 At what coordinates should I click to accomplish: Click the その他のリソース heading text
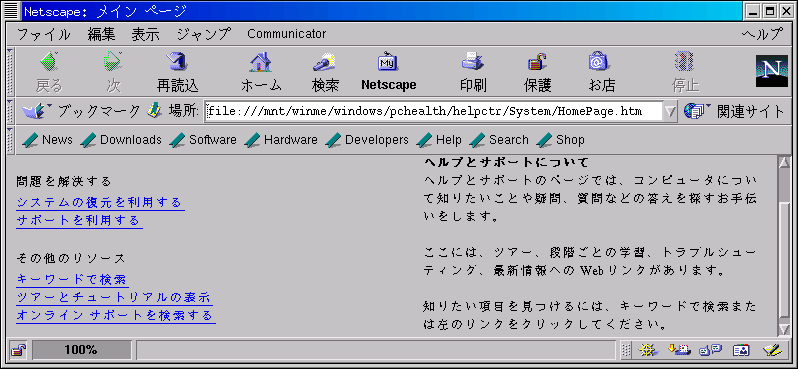(x=70, y=258)
